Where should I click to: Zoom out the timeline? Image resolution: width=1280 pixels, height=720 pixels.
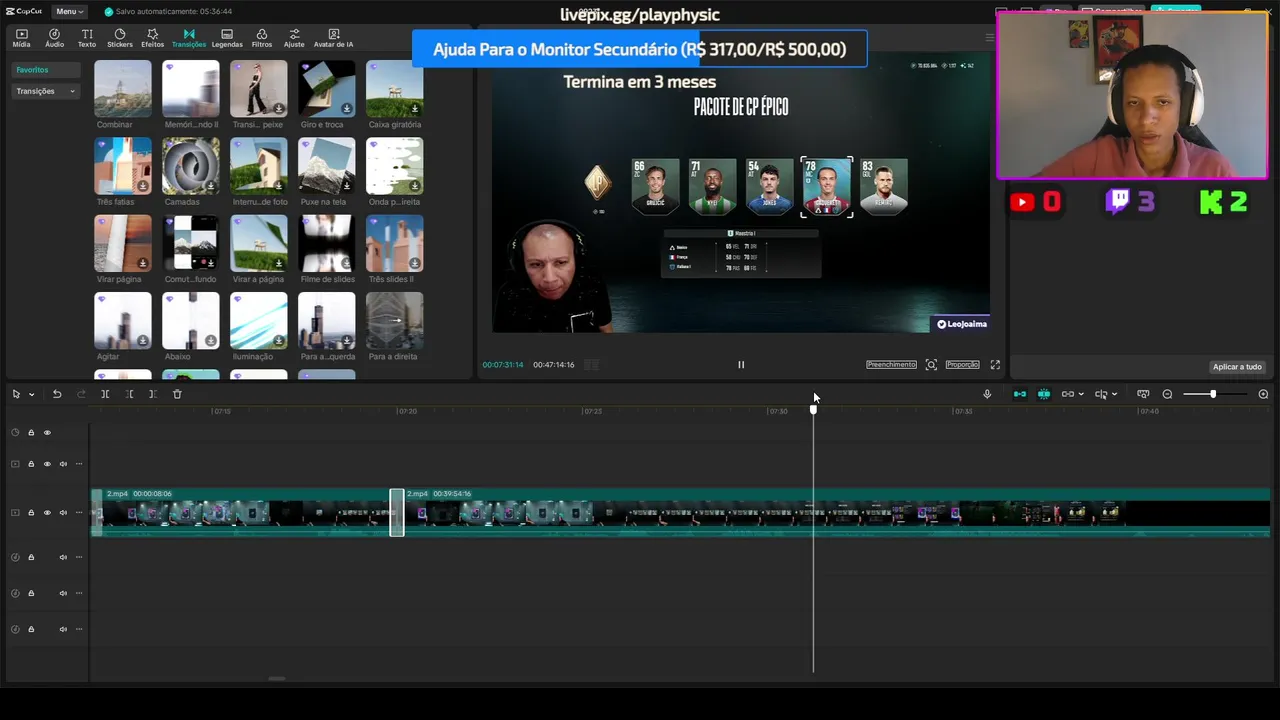click(x=1167, y=394)
